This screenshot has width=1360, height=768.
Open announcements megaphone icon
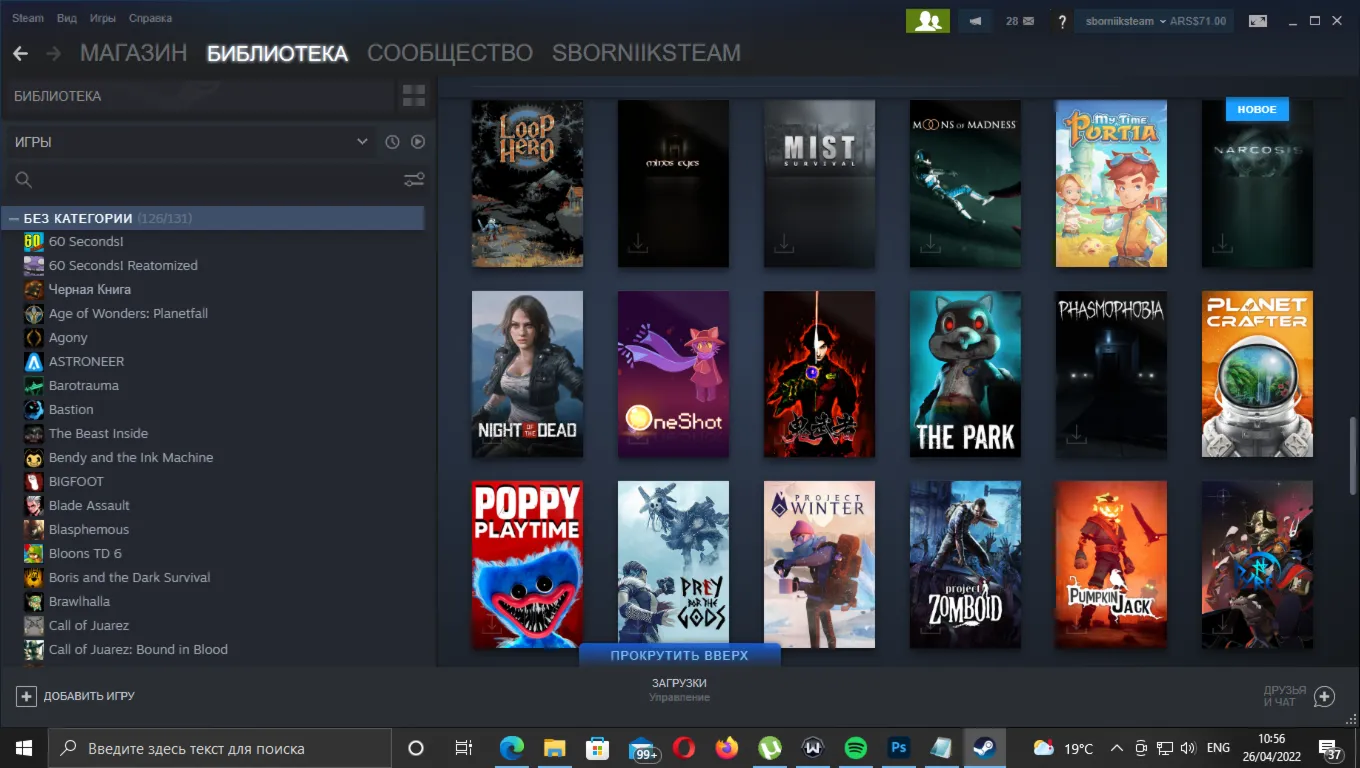(x=976, y=21)
